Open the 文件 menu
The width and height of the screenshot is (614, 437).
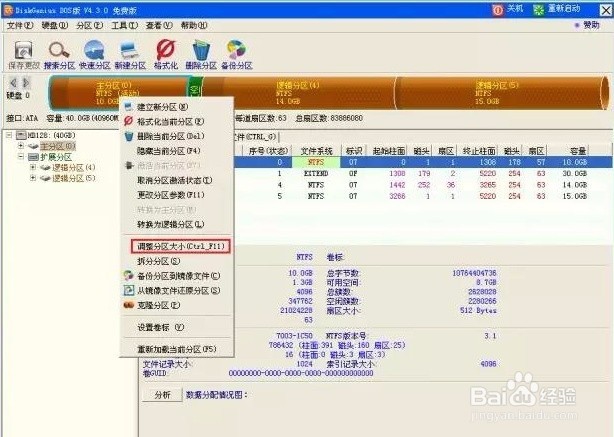(20, 25)
